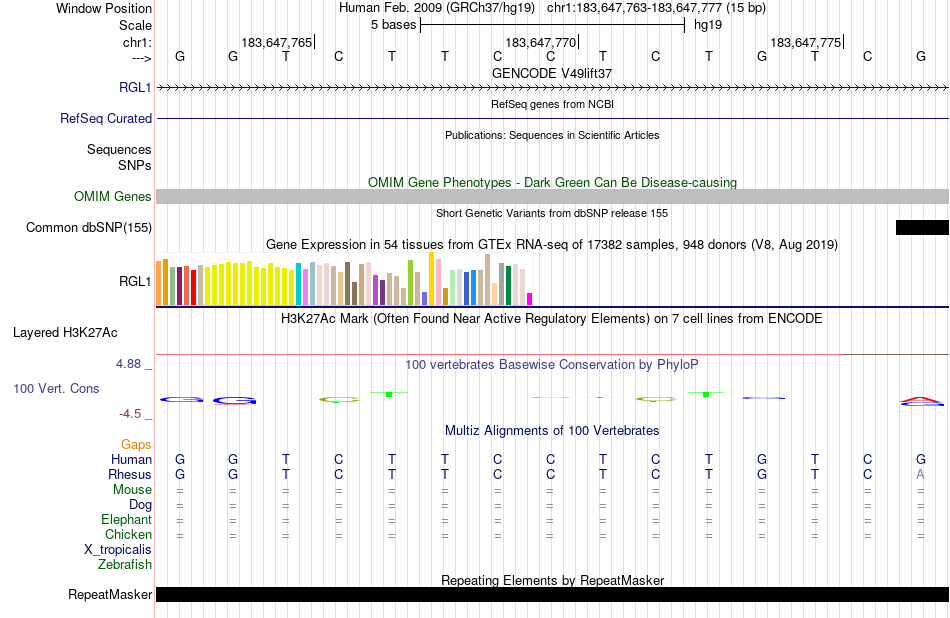950x618 pixels.
Task: Click the Sequences track label
Action: click(x=119, y=150)
